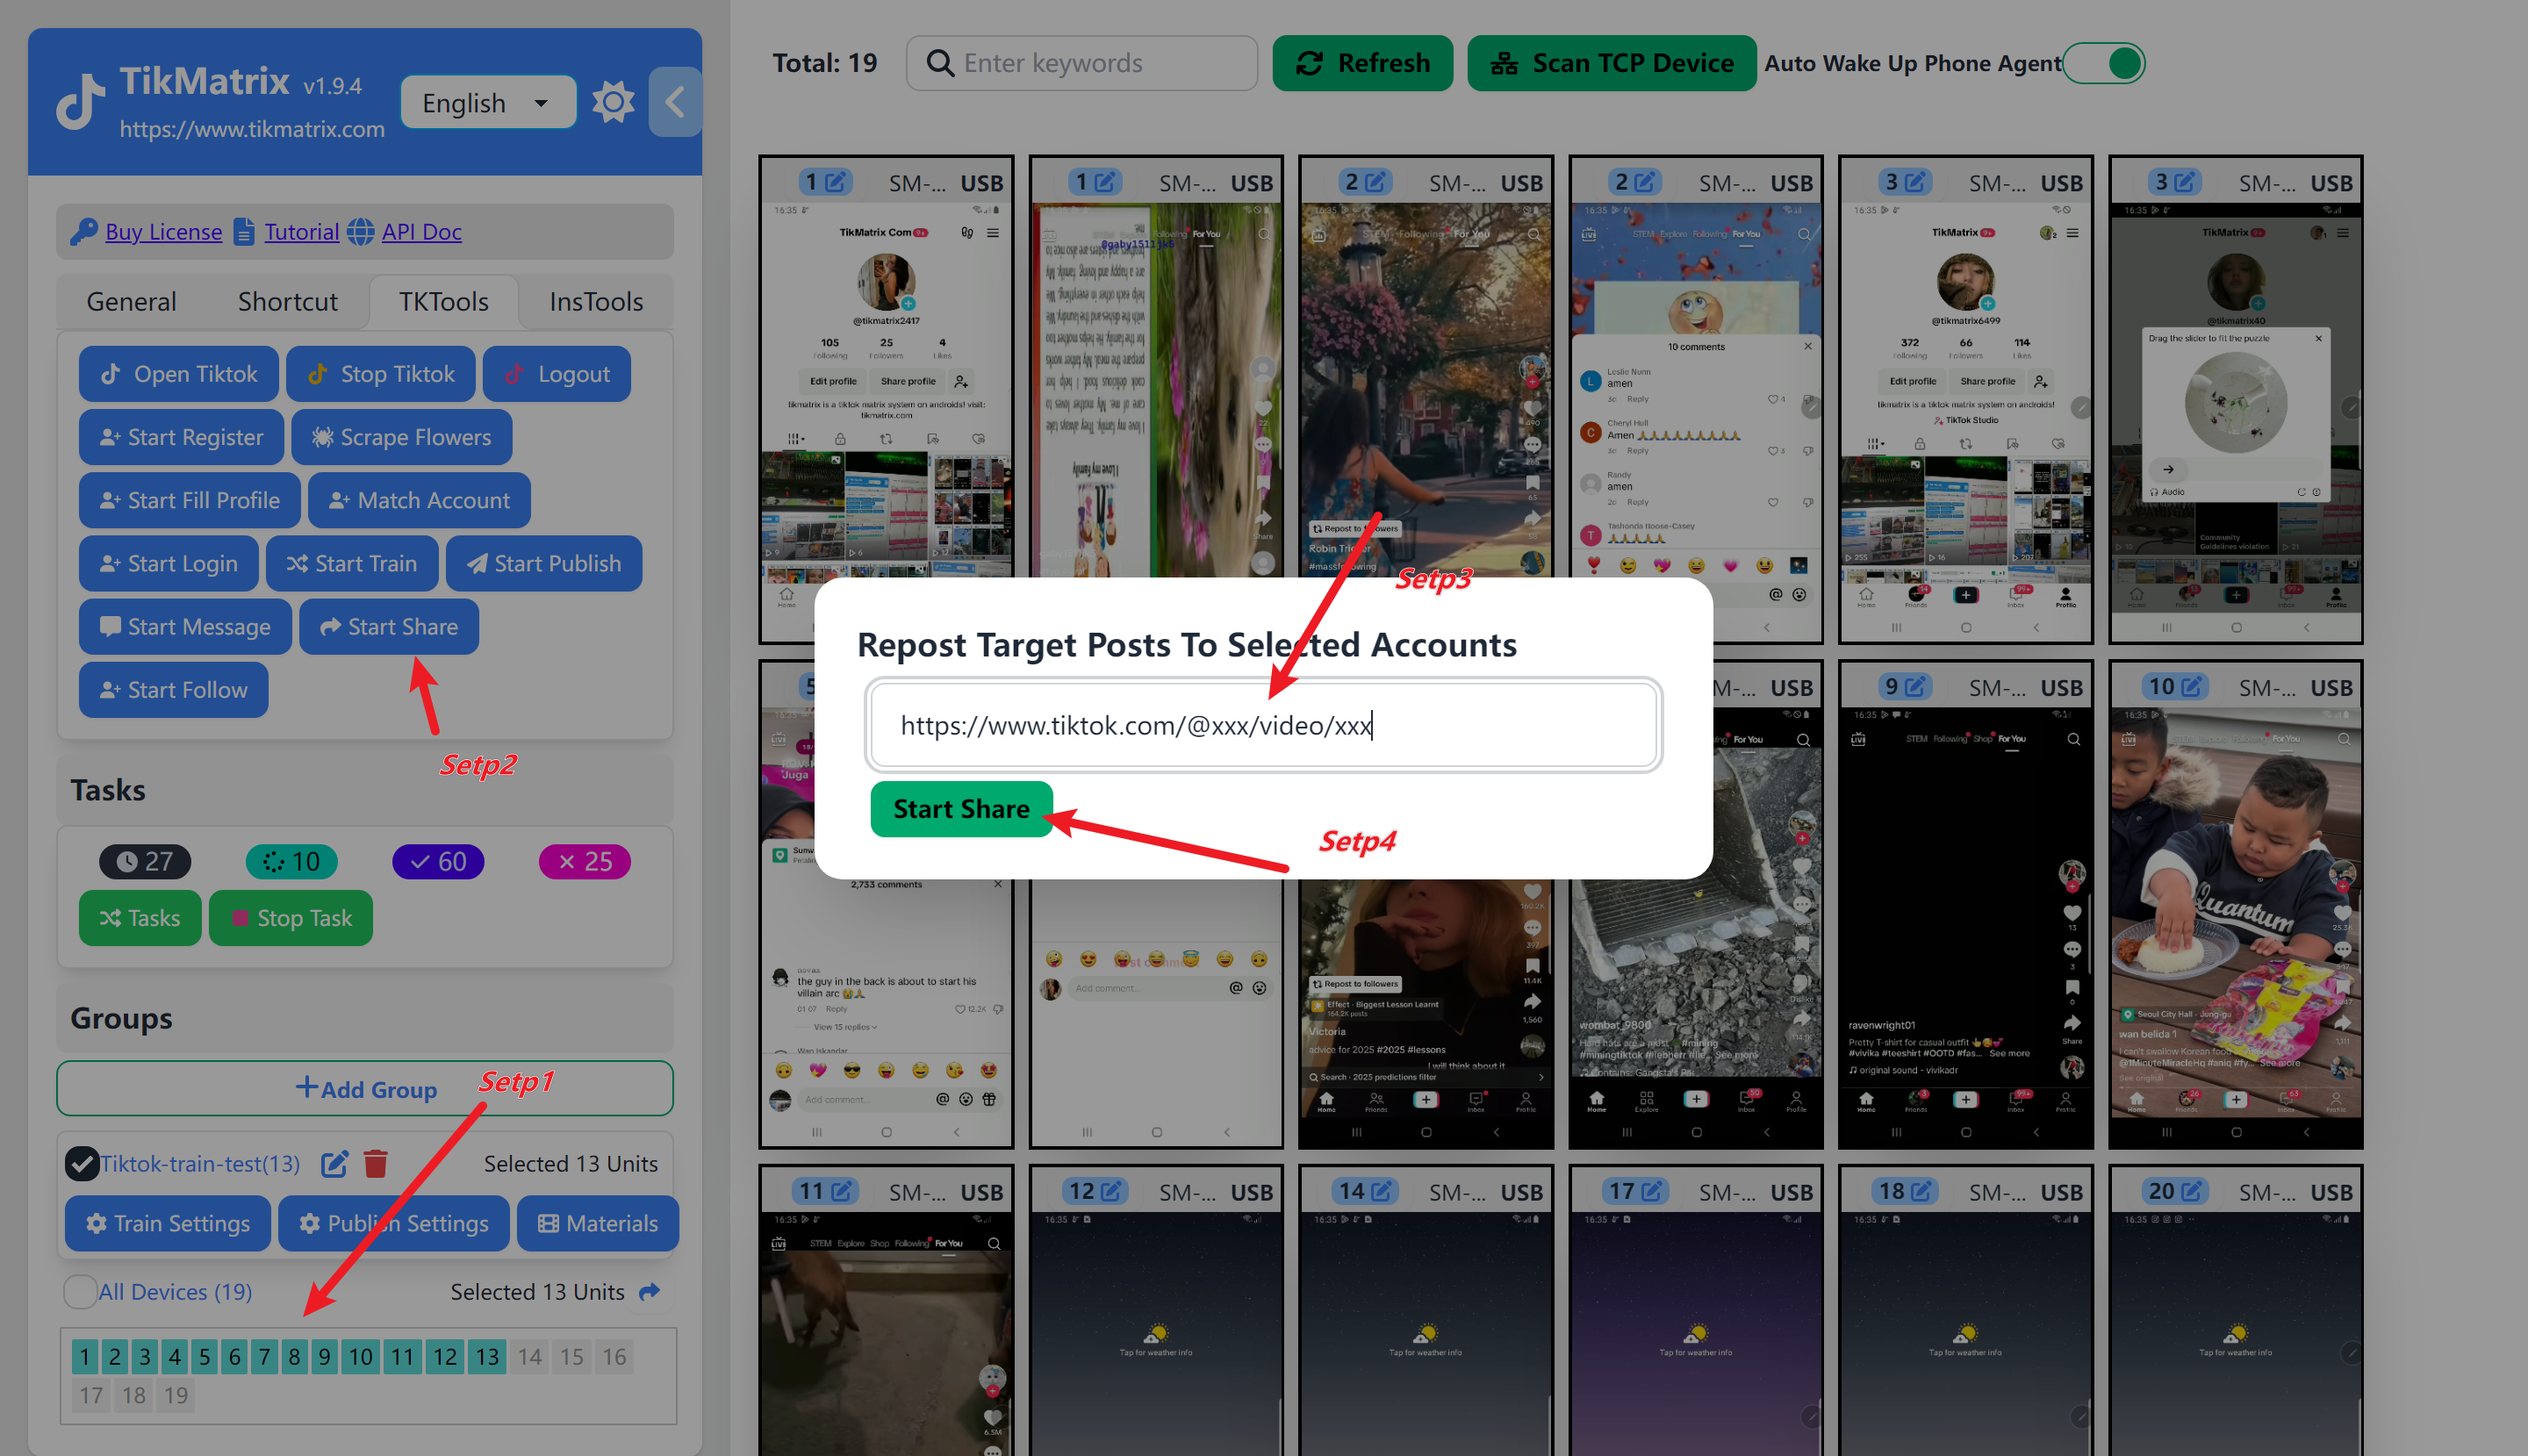
Task: Show failed tasks badge 25
Action: pyautogui.click(x=585, y=861)
